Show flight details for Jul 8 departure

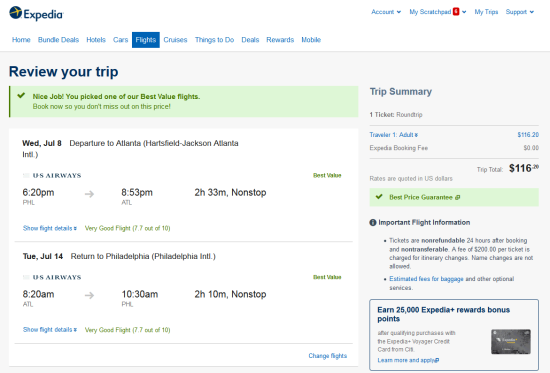[50, 228]
